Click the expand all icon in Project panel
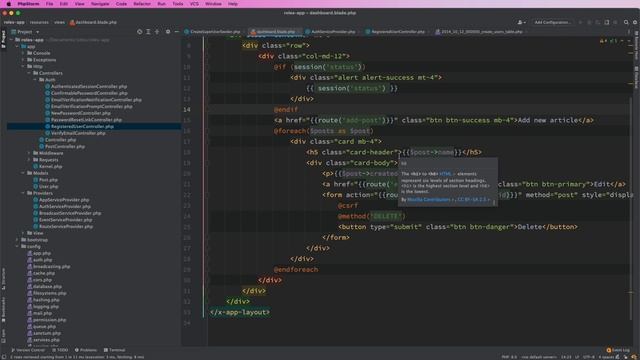 148,31
